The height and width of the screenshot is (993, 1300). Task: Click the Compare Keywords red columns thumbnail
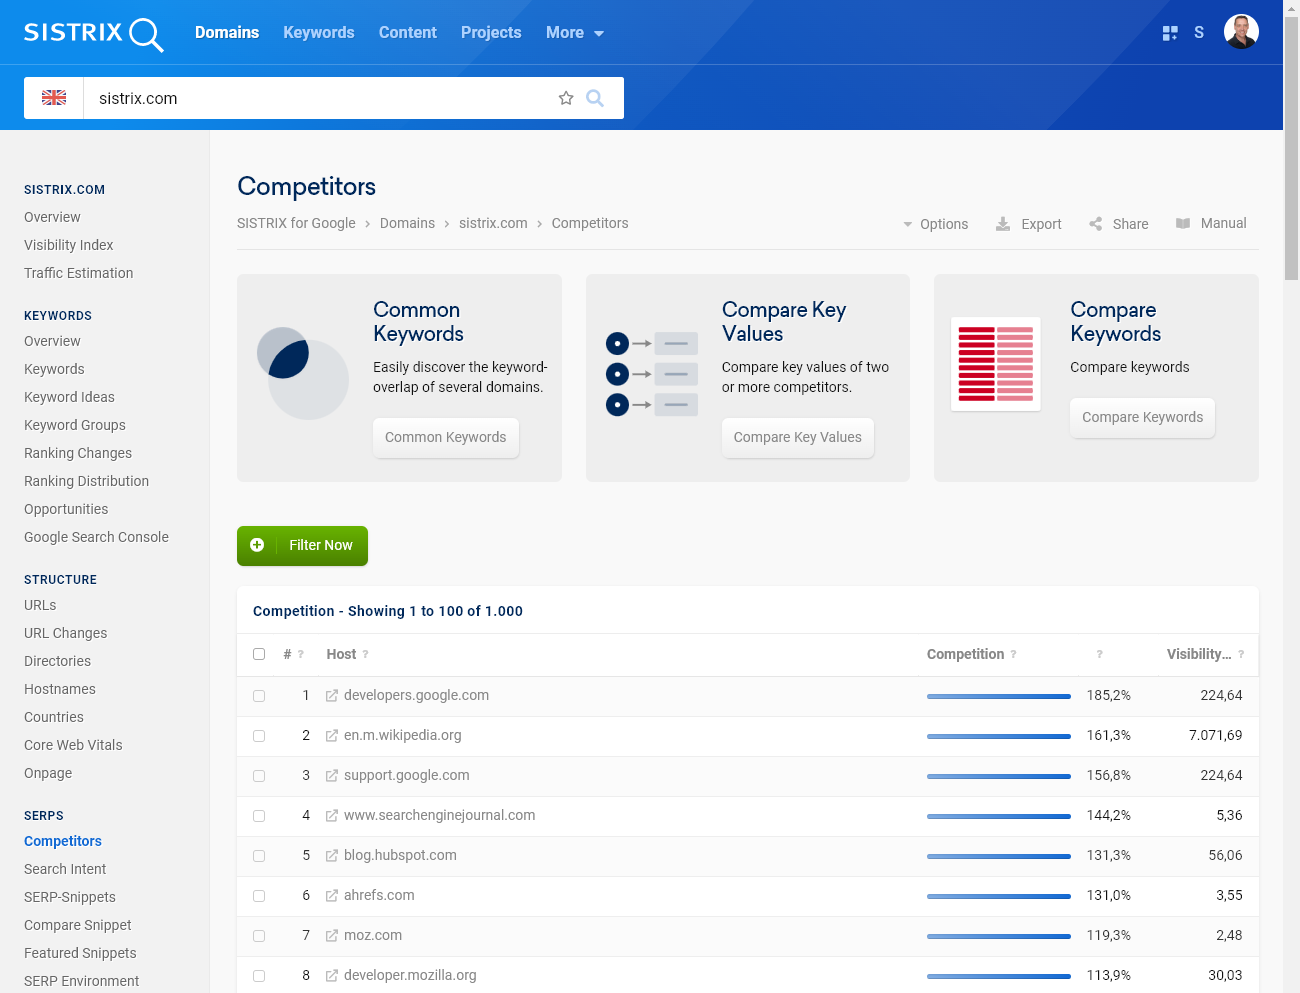point(996,364)
